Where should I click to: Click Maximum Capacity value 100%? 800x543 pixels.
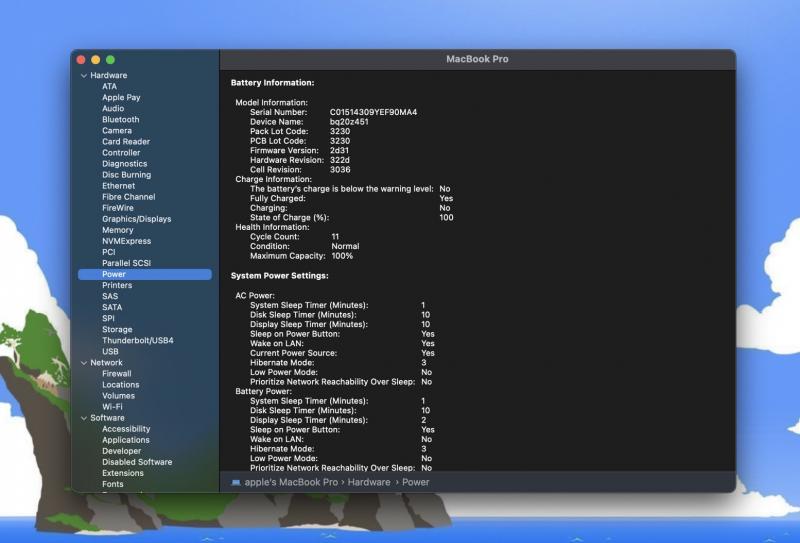pyautogui.click(x=342, y=256)
